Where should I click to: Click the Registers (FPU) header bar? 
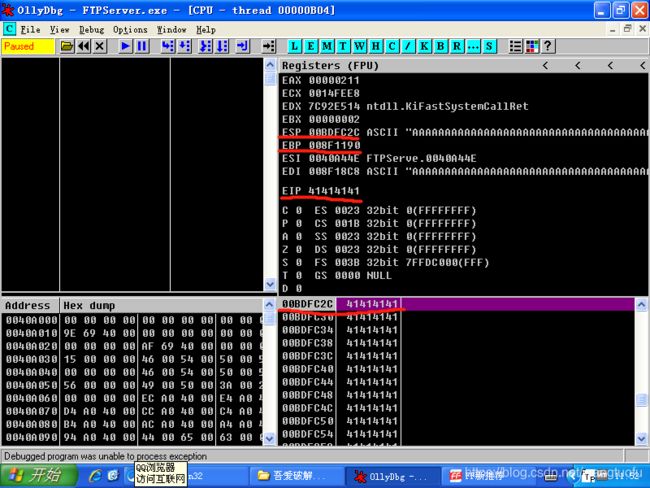tap(463, 66)
